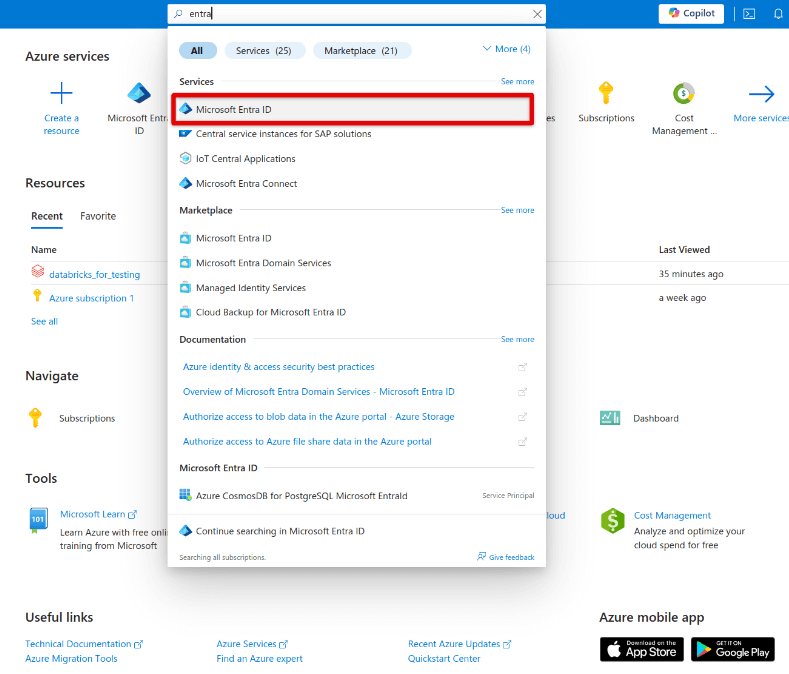The height and width of the screenshot is (674, 789).
Task: Click Subscriptions key icon in Azure services
Action: pos(606,93)
